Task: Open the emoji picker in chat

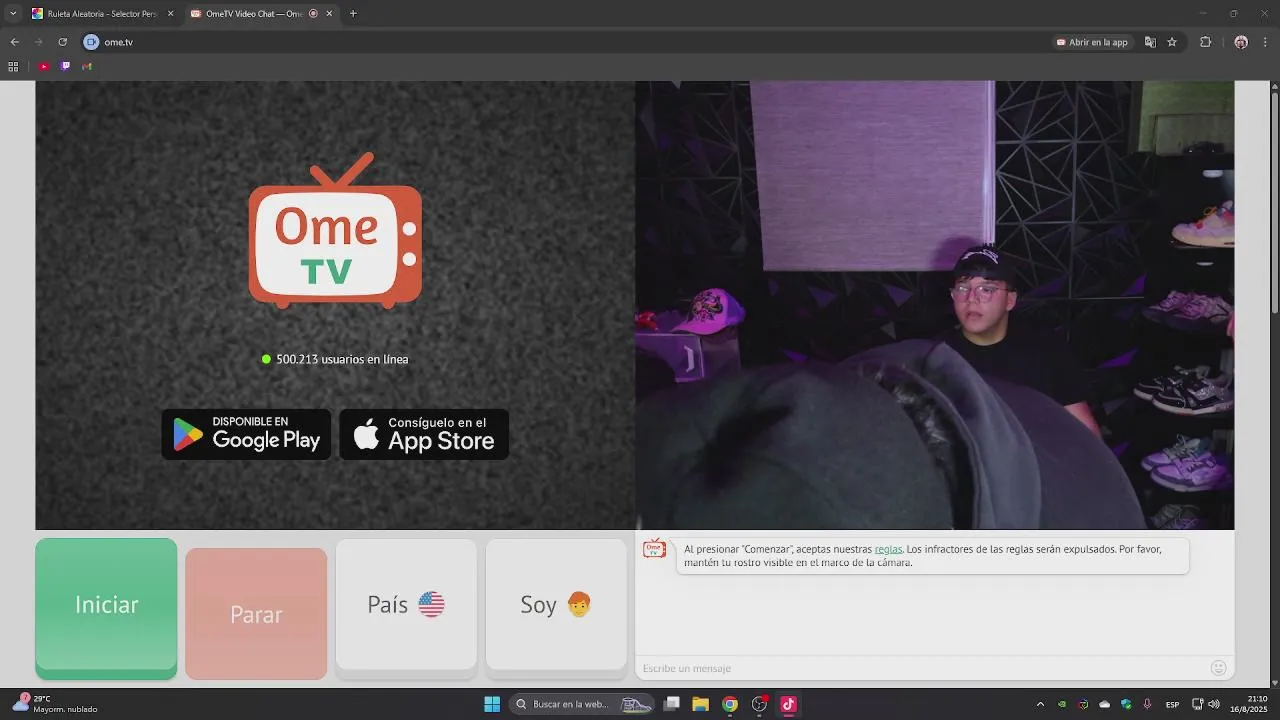Action: coord(1218,668)
